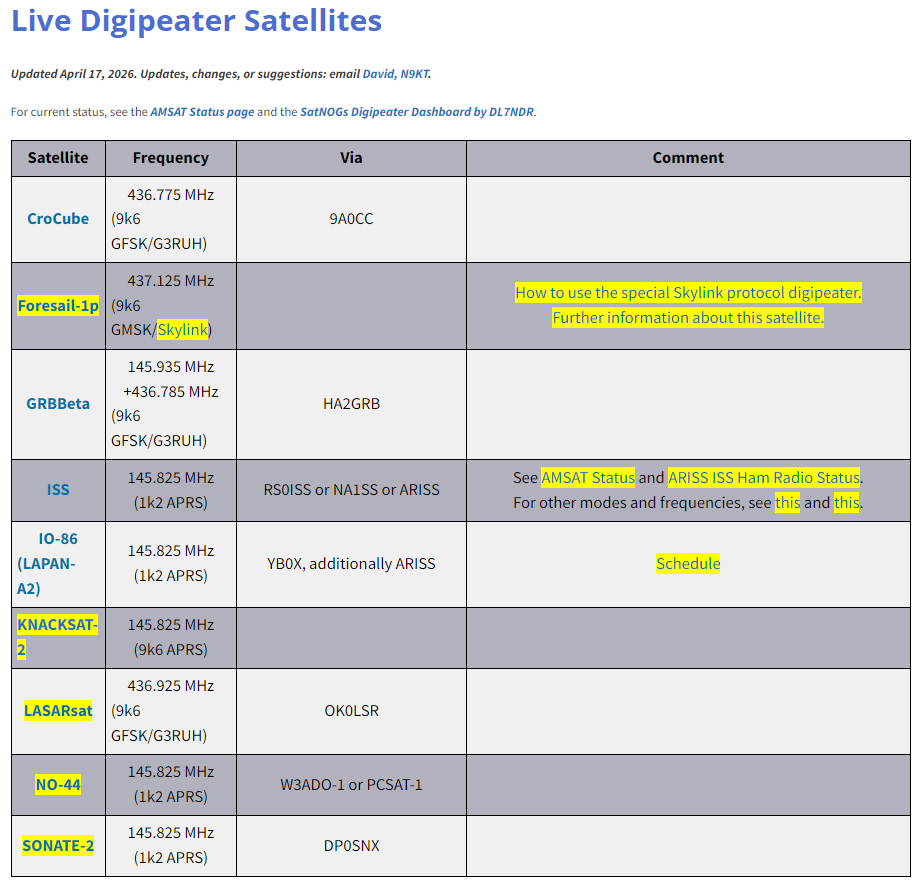Click the 436.775 MHz CroCube frequency

click(171, 194)
